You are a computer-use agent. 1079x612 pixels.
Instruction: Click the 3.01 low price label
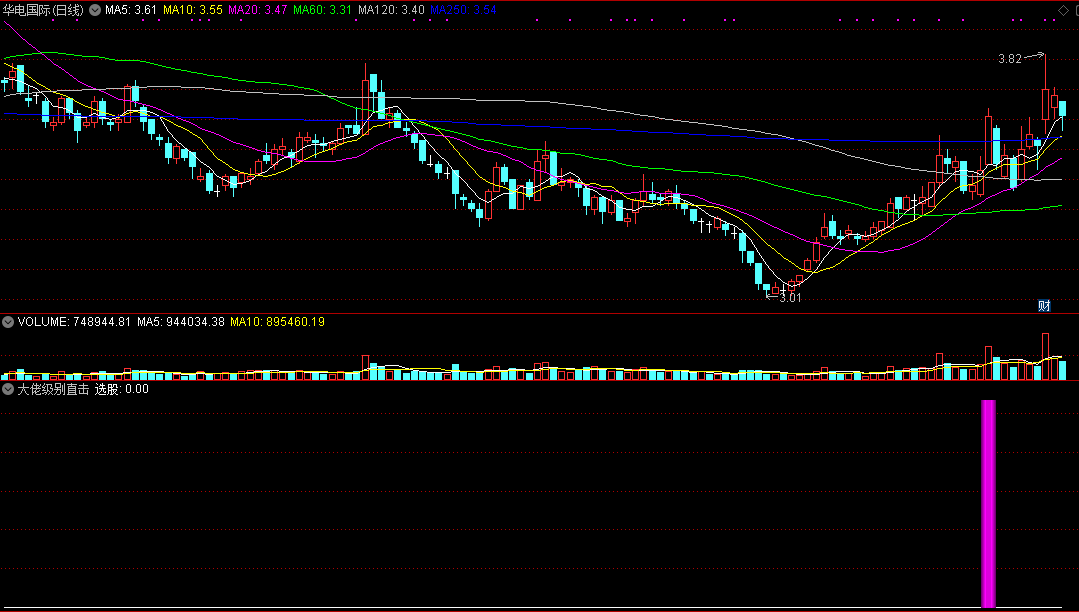[790, 298]
